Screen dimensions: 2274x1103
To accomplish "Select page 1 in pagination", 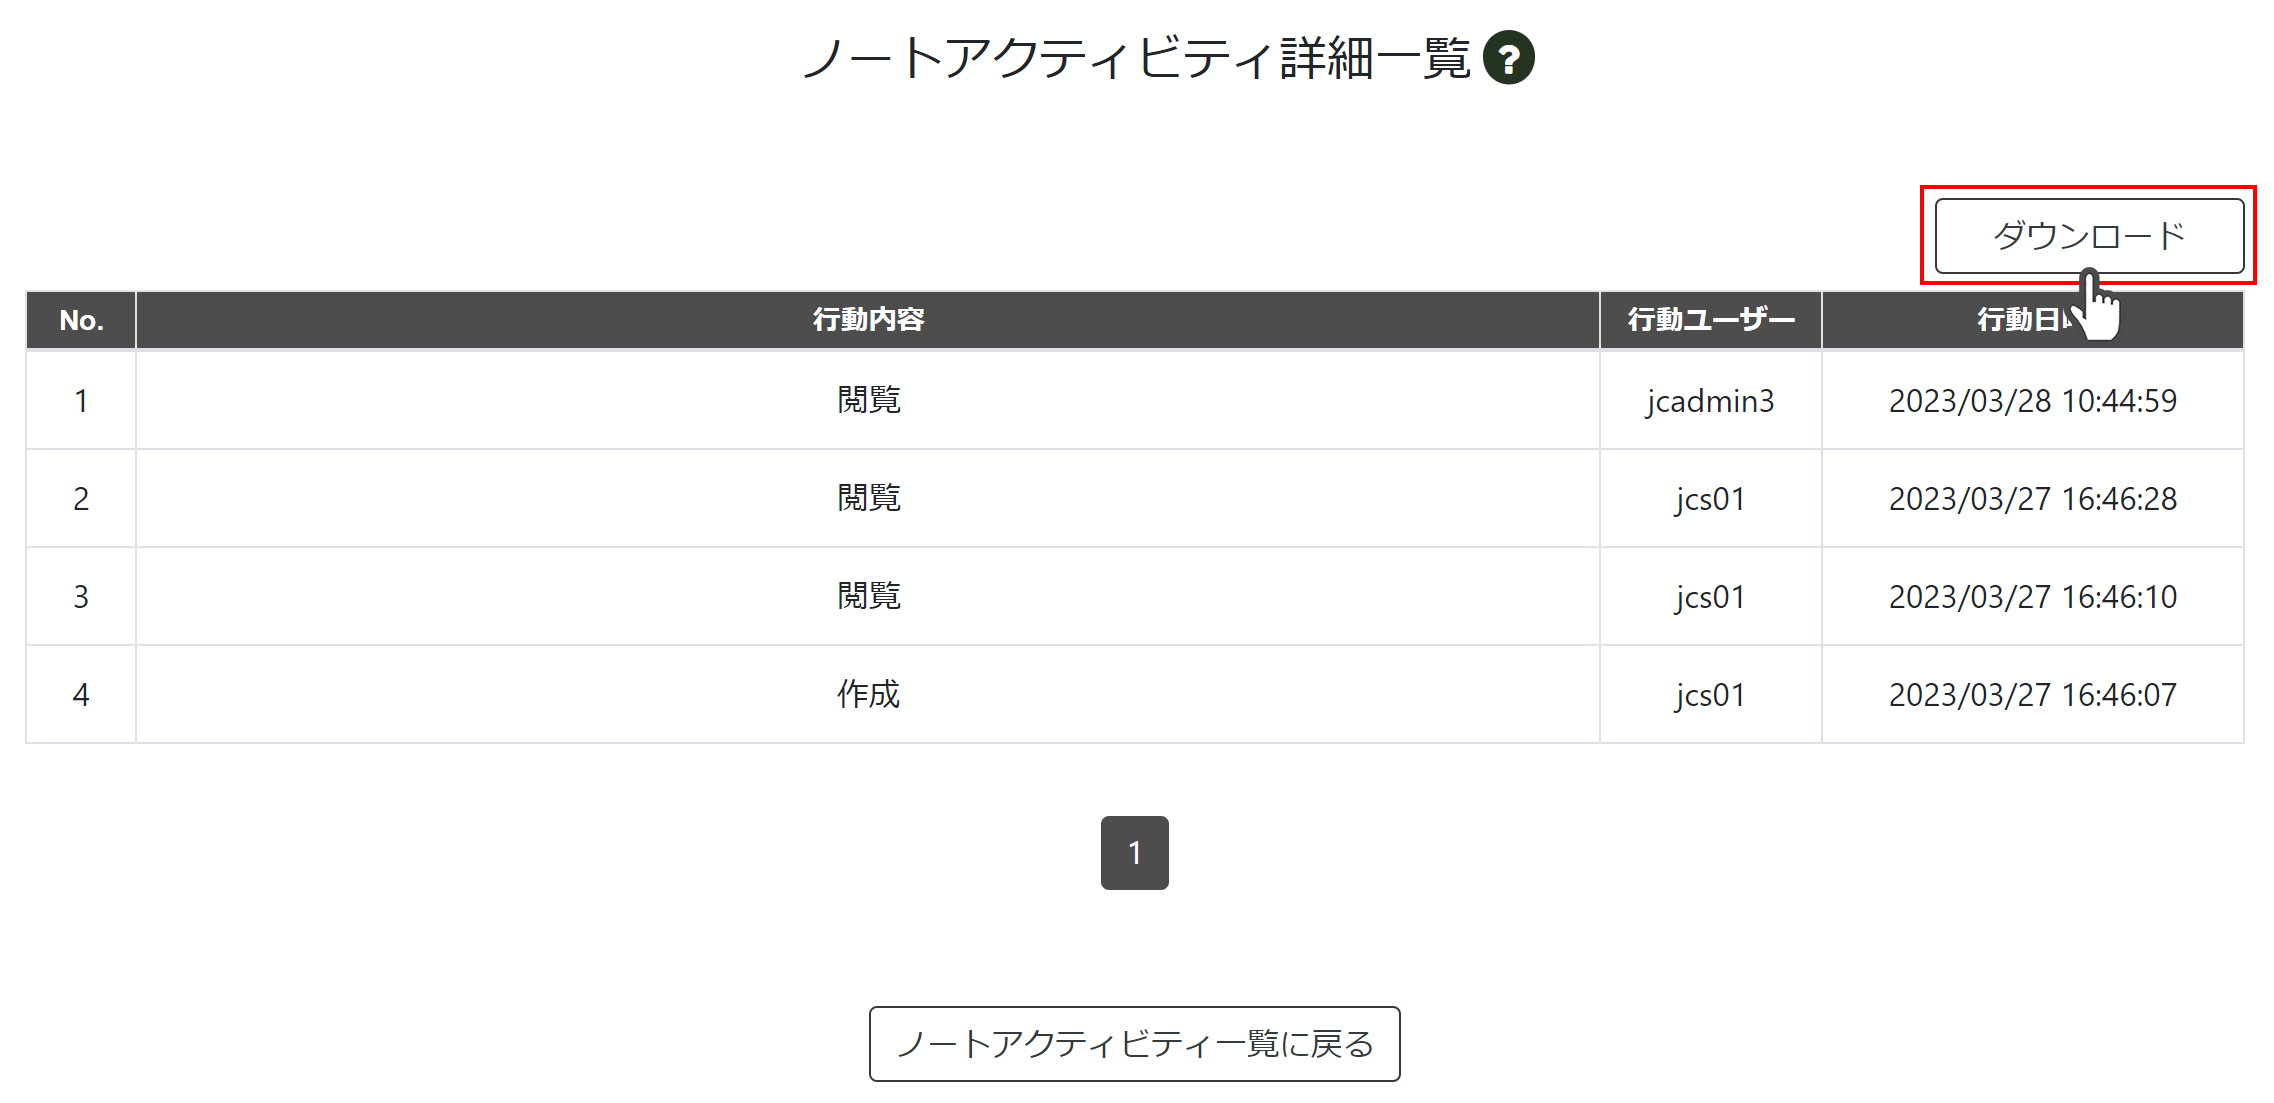I will point(1134,853).
